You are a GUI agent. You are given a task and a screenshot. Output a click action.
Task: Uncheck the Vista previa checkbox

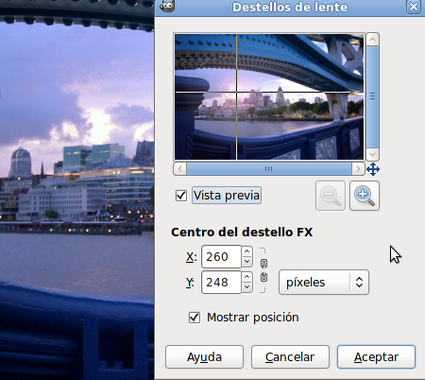click(x=181, y=195)
